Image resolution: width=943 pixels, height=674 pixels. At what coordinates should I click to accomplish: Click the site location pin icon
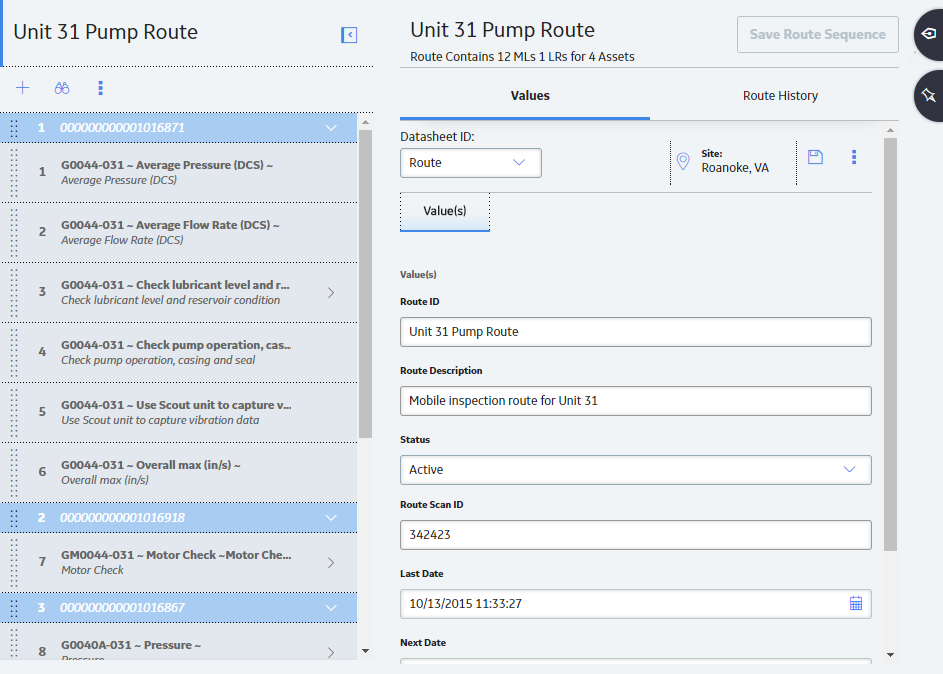click(x=683, y=161)
